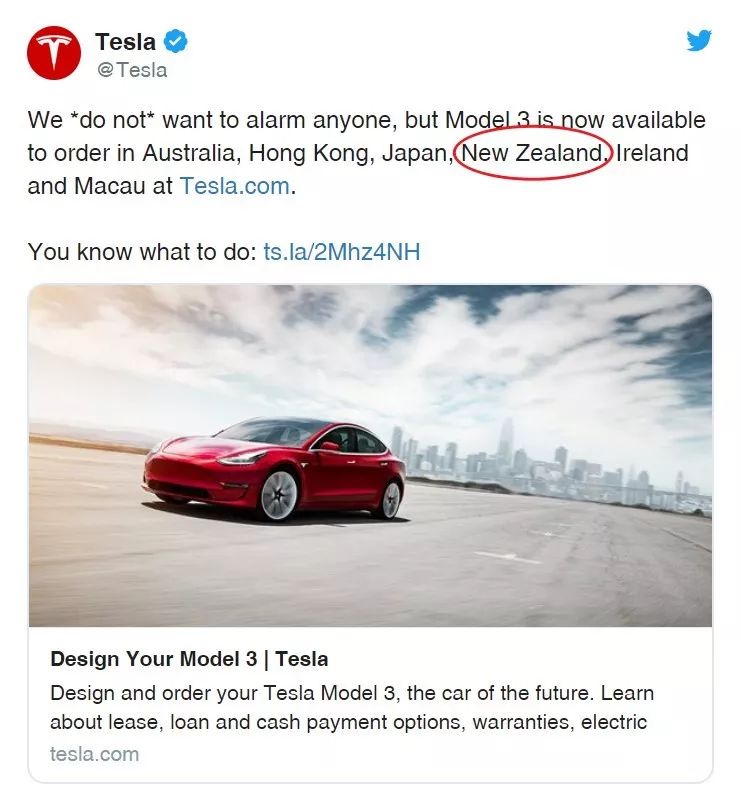This screenshot has height=806, width=741.
Task: Click the circled "New Zealand" text
Action: [x=532, y=154]
